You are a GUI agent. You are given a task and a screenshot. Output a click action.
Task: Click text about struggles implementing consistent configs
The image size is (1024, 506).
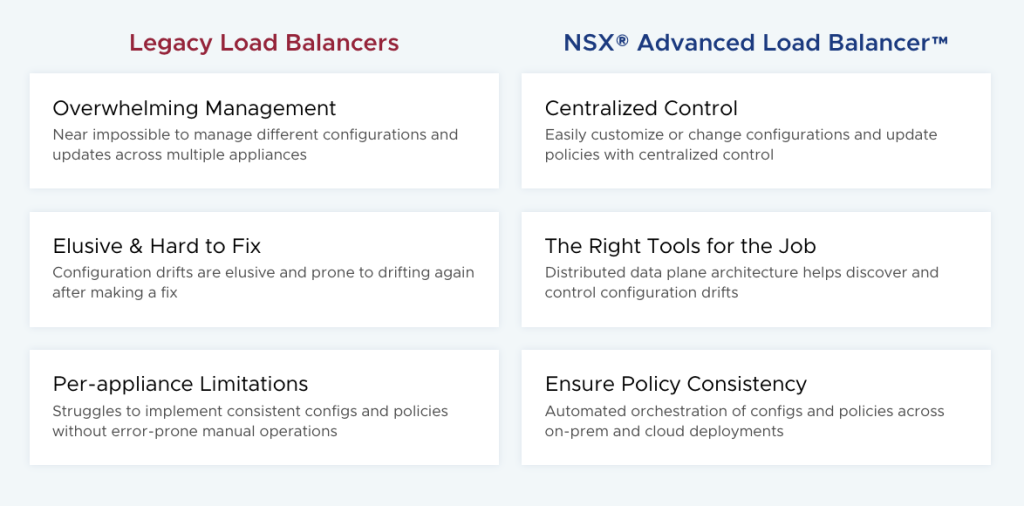[x=250, y=411]
